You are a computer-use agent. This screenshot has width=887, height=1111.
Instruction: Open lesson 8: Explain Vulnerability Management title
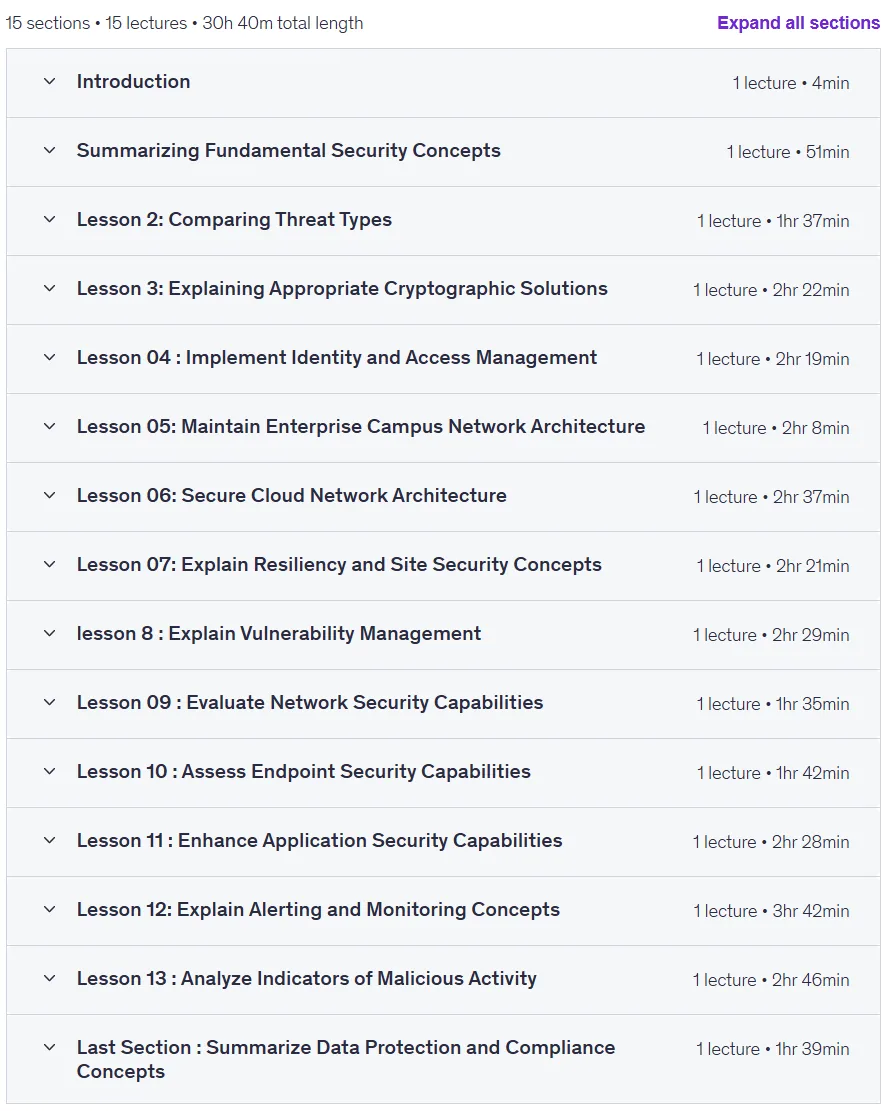[278, 633]
